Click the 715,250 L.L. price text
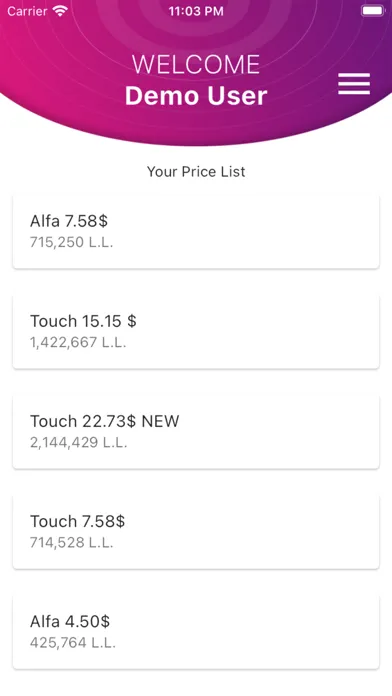Image resolution: width=392 pixels, height=696 pixels. tap(71, 242)
